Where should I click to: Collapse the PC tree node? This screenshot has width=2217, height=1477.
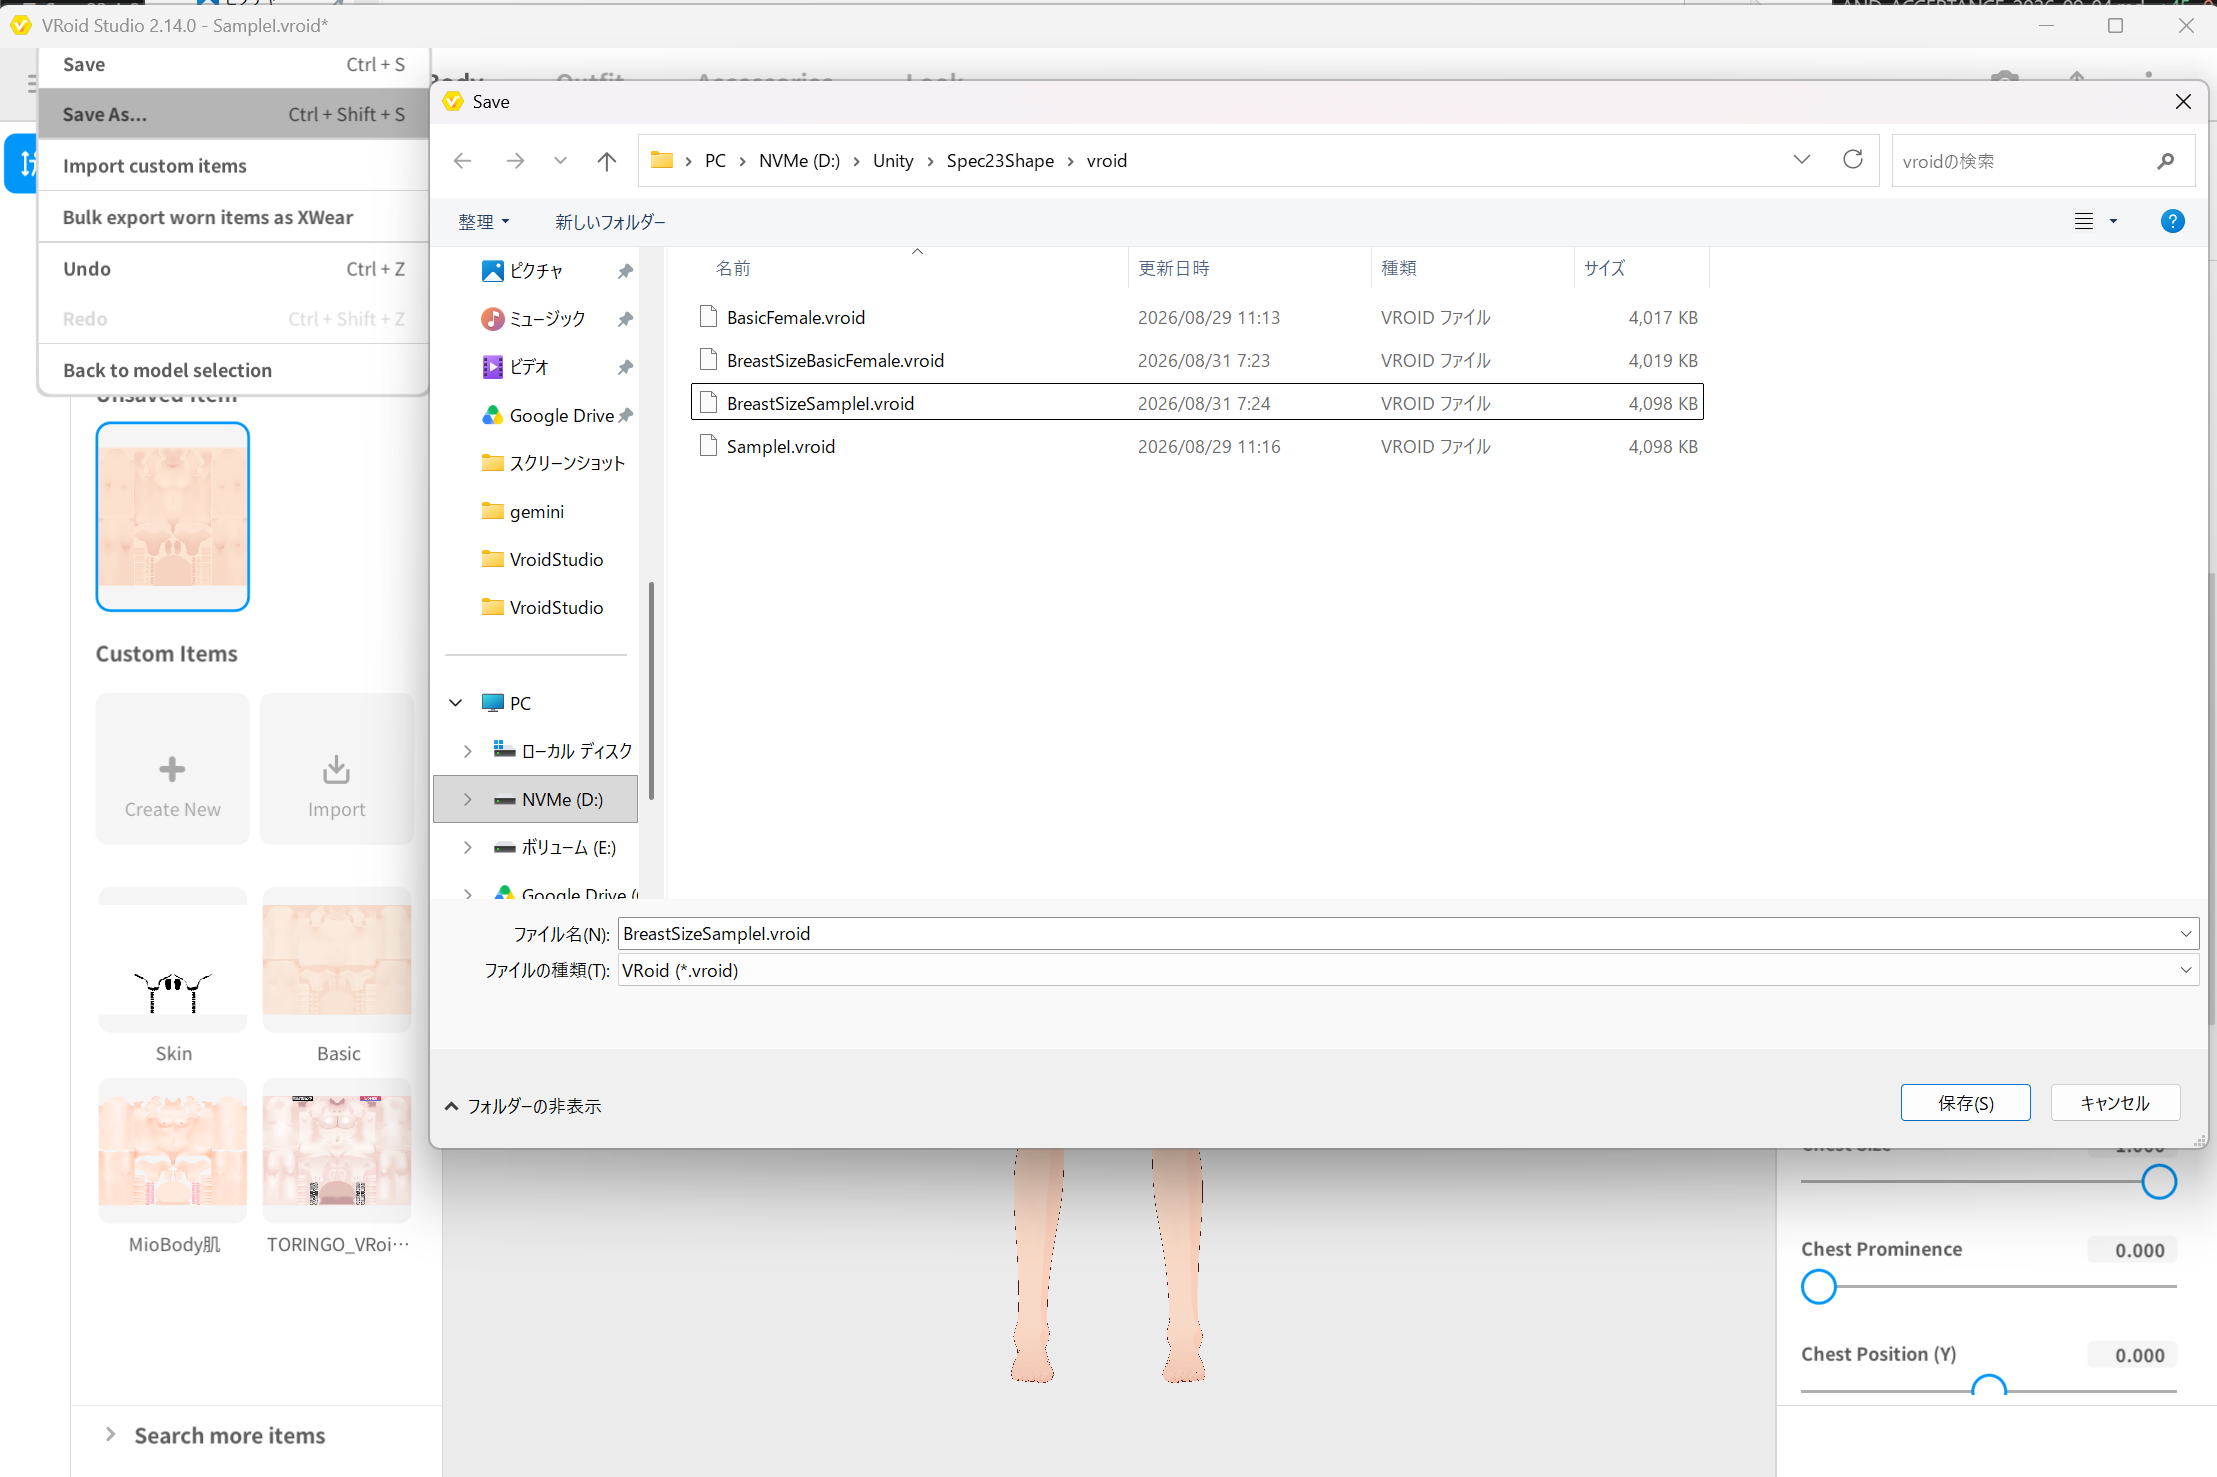click(456, 703)
